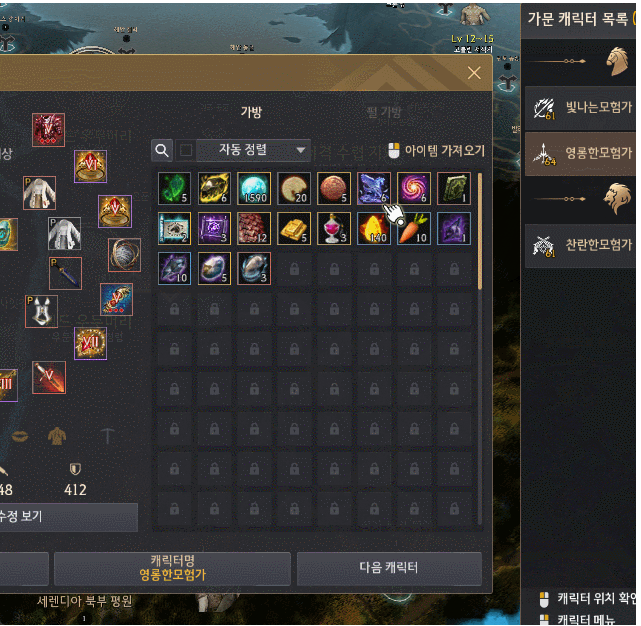Click the magnifier search icon in bag

click(162, 150)
